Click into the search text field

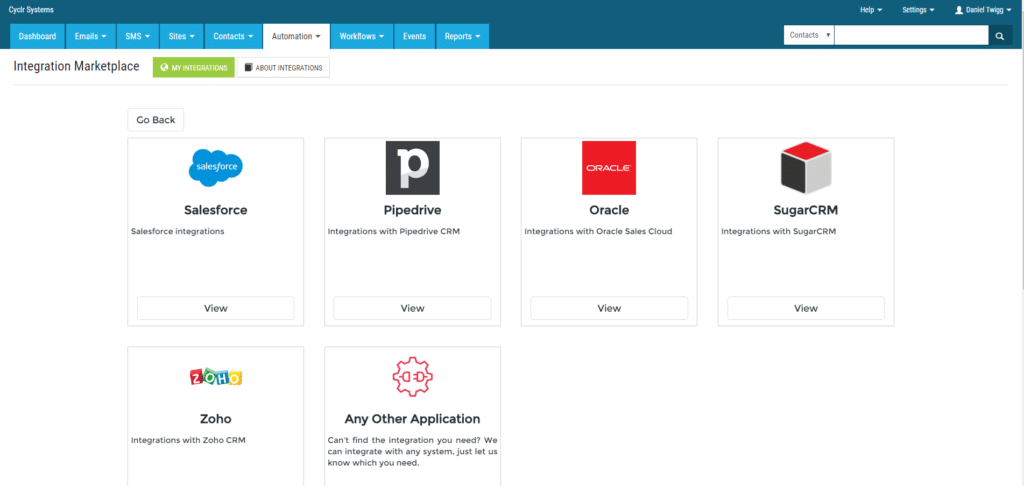(911, 35)
